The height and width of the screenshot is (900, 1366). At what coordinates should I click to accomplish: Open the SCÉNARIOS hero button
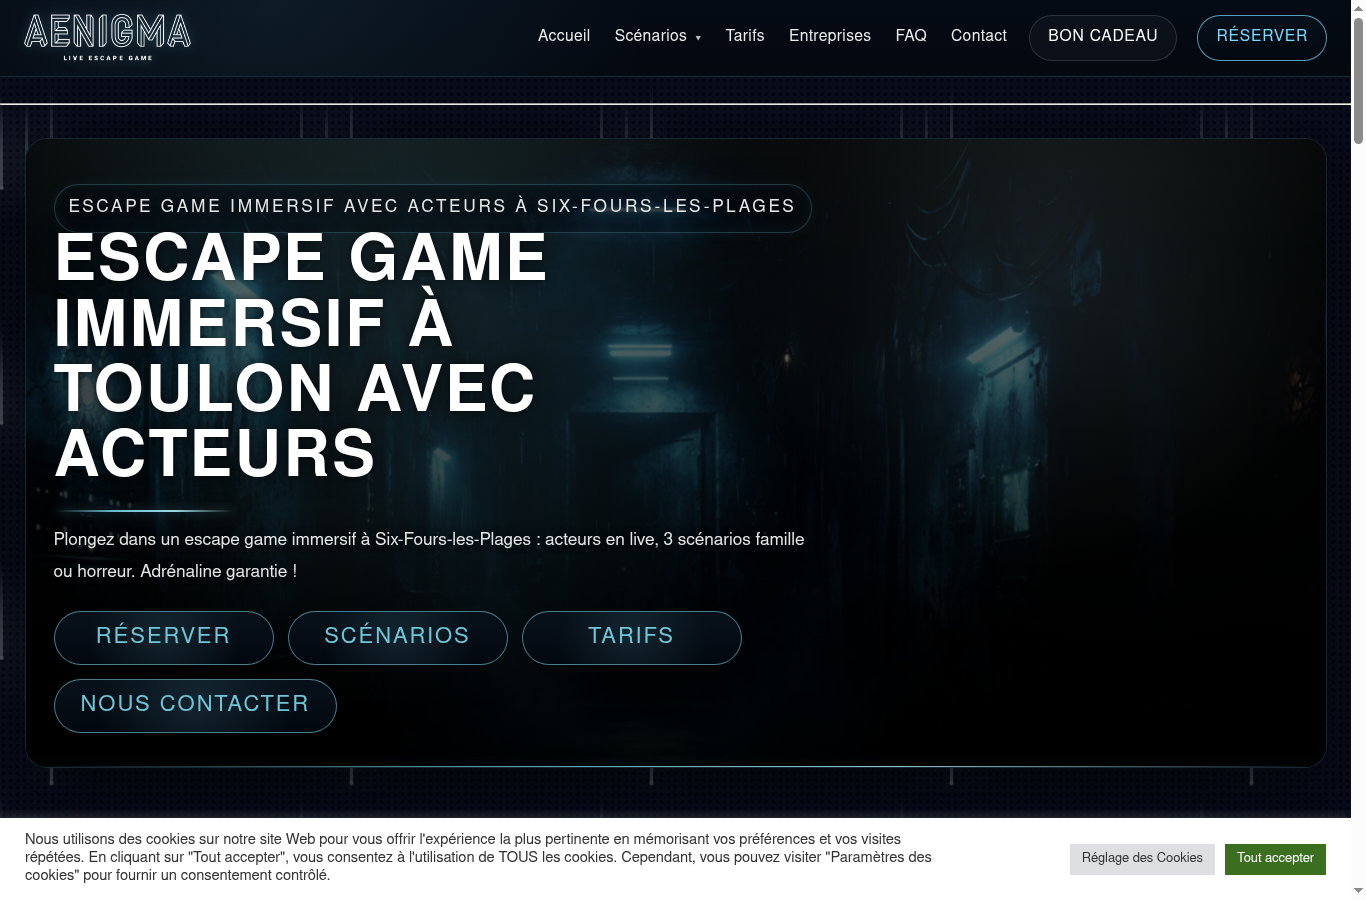coord(398,637)
